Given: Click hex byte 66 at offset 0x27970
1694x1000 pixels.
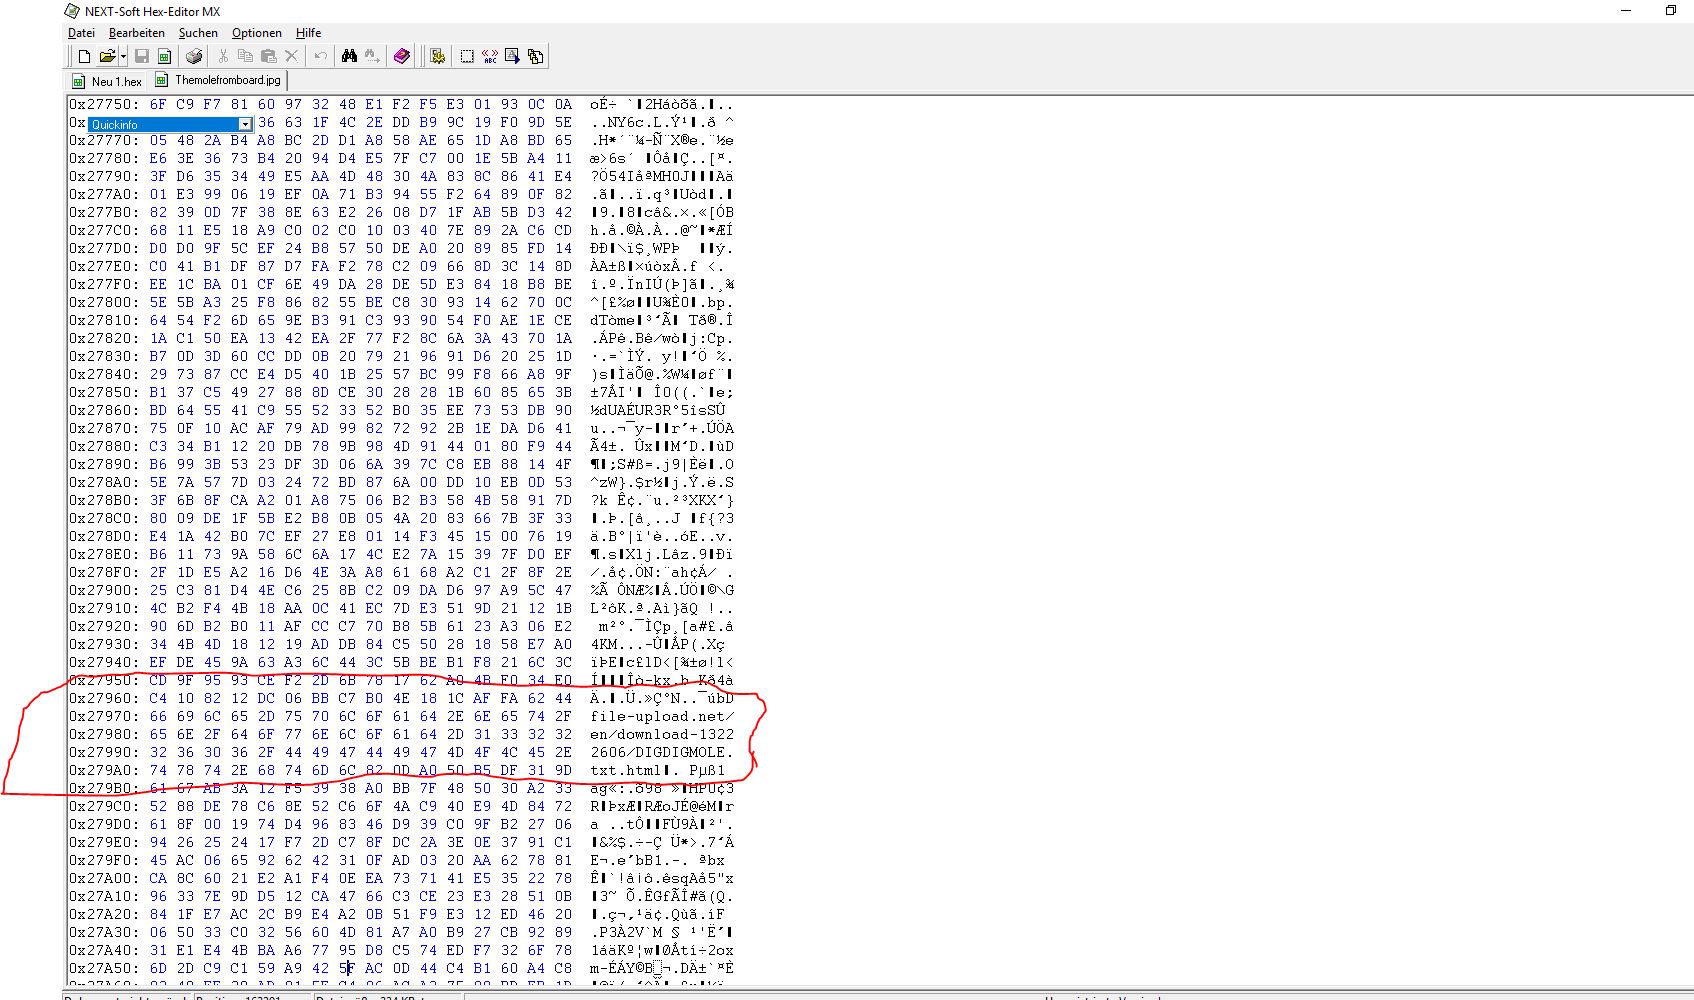Looking at the screenshot, I should [x=158, y=716].
